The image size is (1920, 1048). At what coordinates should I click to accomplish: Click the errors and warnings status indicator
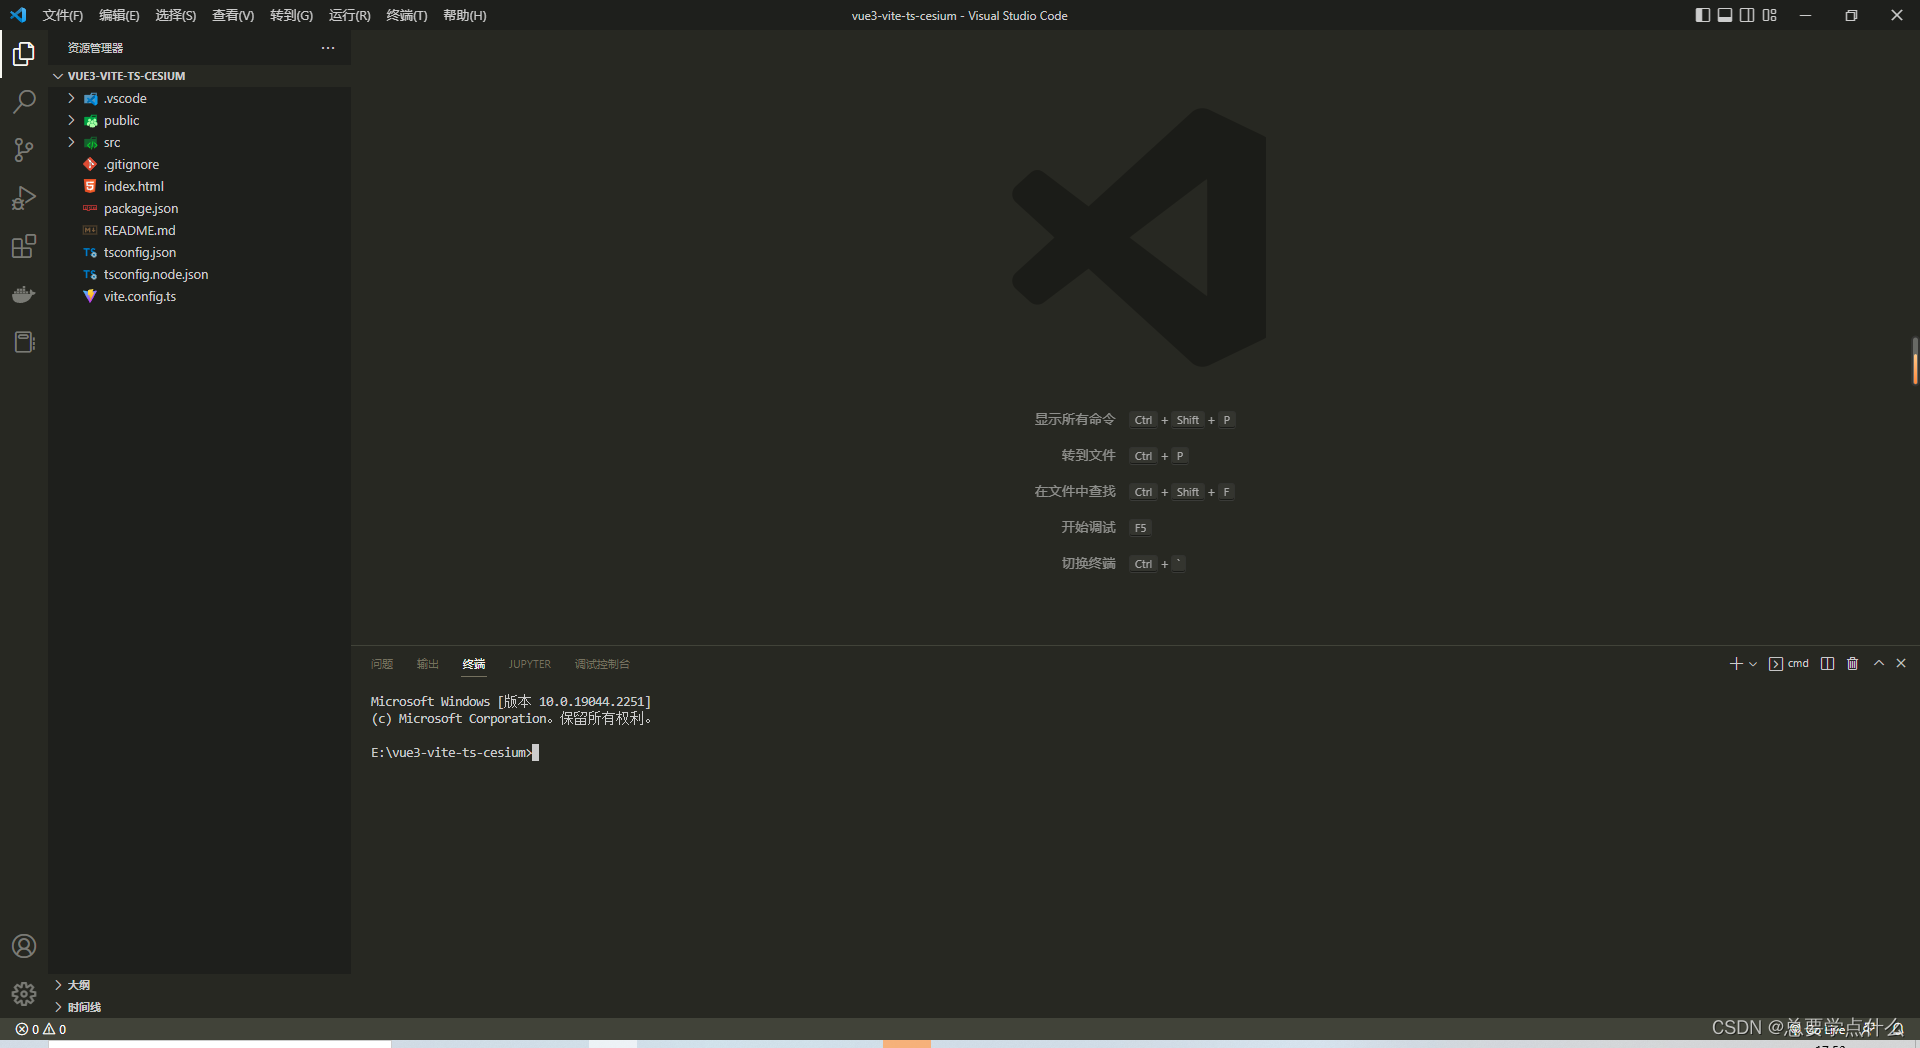[x=41, y=1029]
